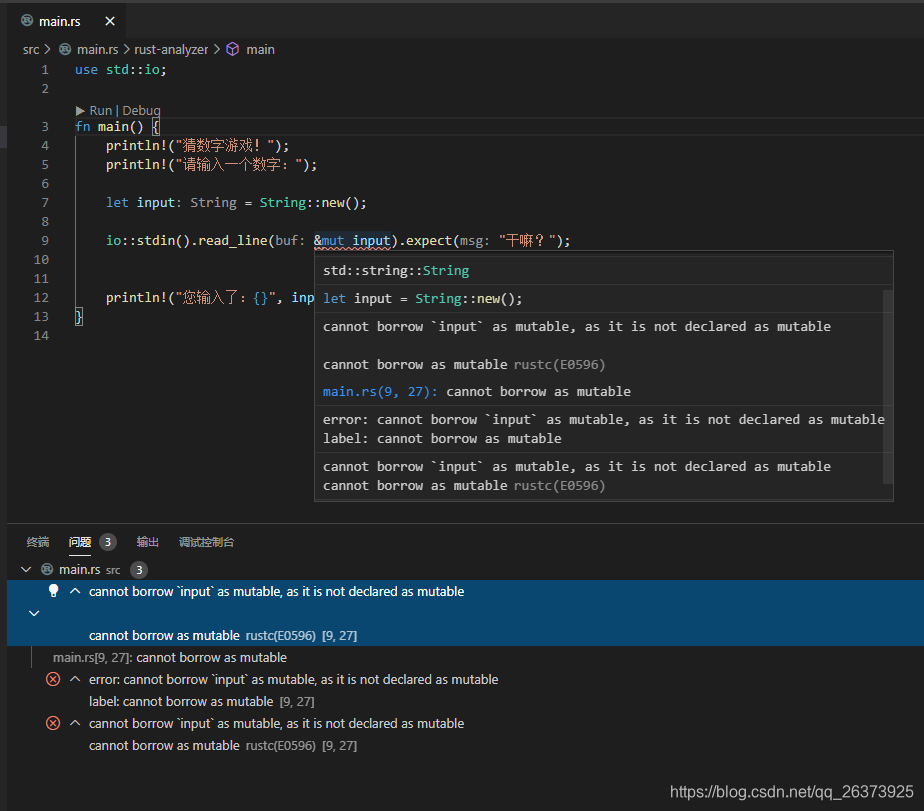Image resolution: width=924 pixels, height=811 pixels.
Task: Click the Rust icon in breadcrumb before main.rs
Action: tap(65, 50)
